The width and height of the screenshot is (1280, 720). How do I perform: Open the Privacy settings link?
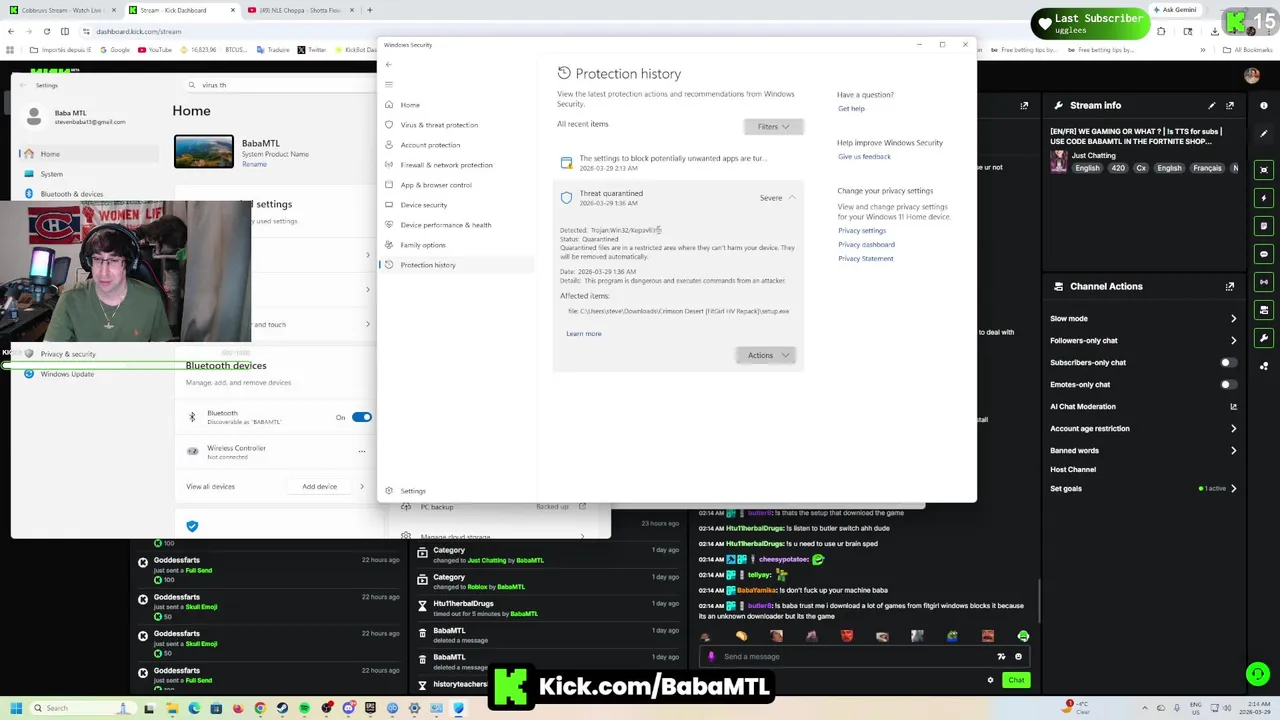pos(862,231)
